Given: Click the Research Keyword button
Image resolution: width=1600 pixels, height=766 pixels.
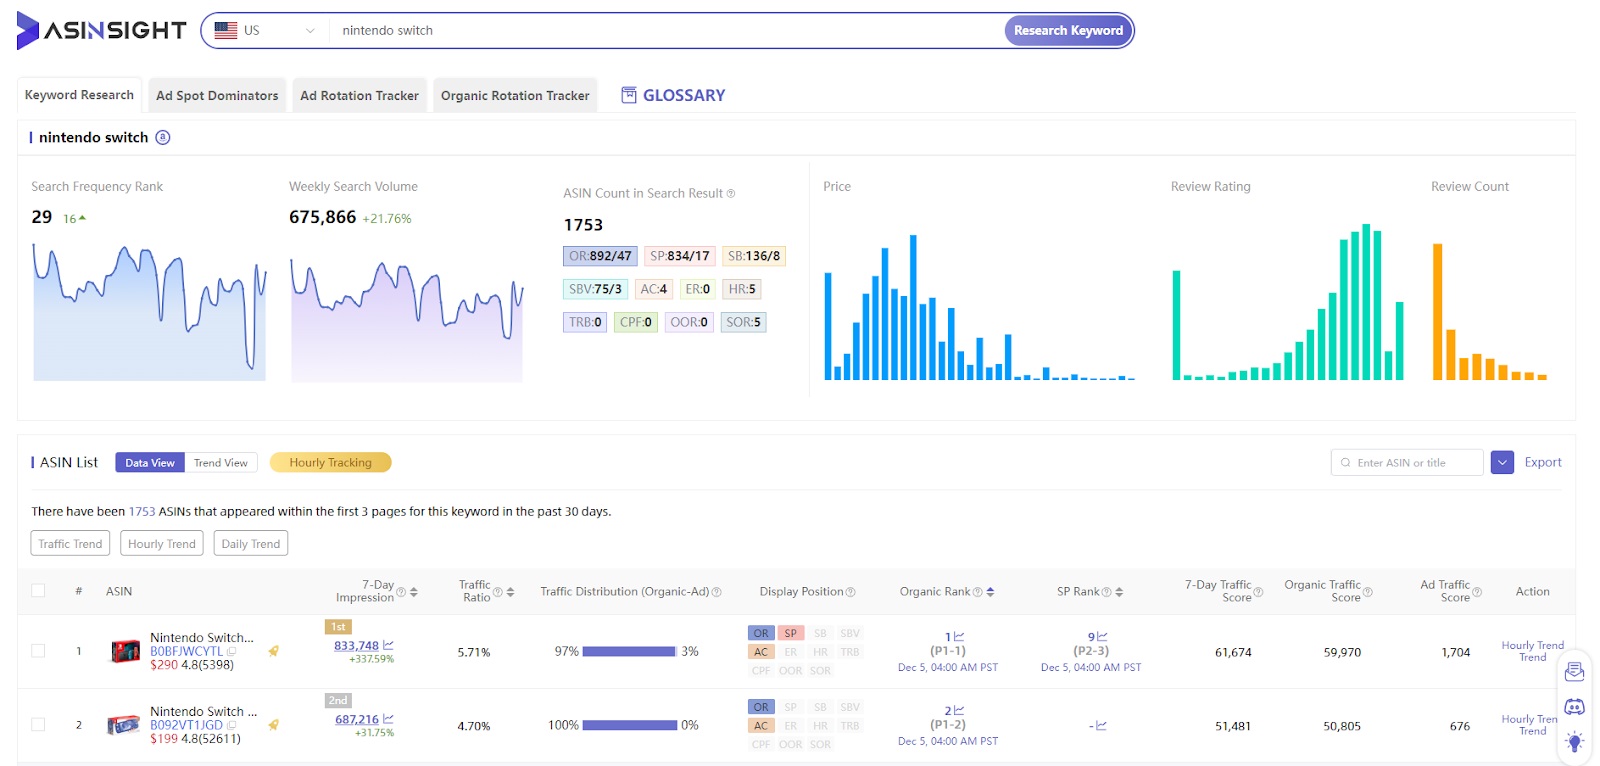Looking at the screenshot, I should click(1068, 31).
